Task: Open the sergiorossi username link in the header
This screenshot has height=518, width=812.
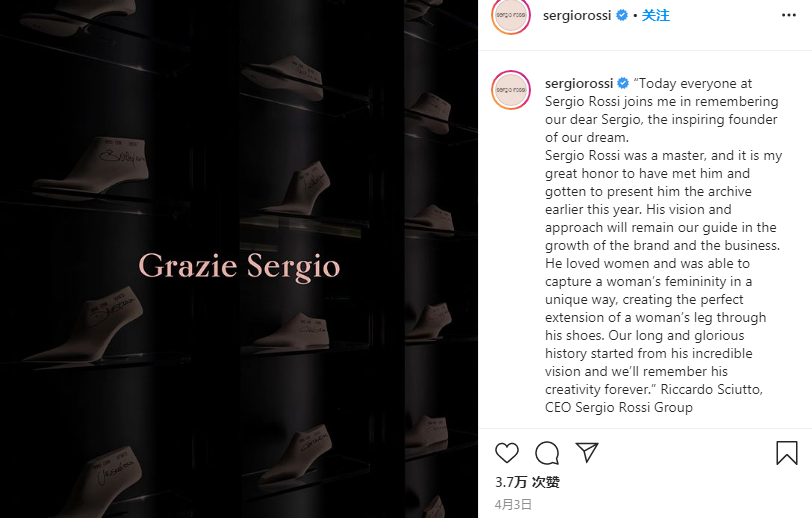Action: pyautogui.click(x=576, y=16)
